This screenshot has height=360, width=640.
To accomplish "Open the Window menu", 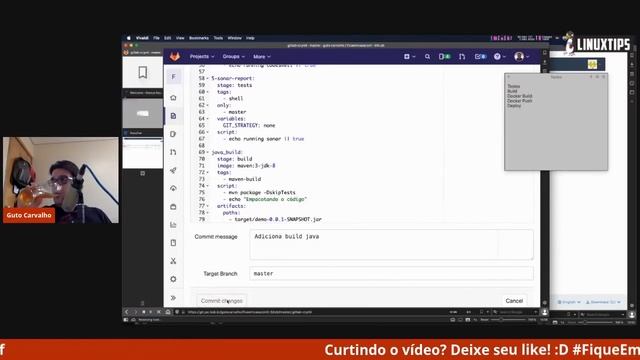I will point(234,38).
